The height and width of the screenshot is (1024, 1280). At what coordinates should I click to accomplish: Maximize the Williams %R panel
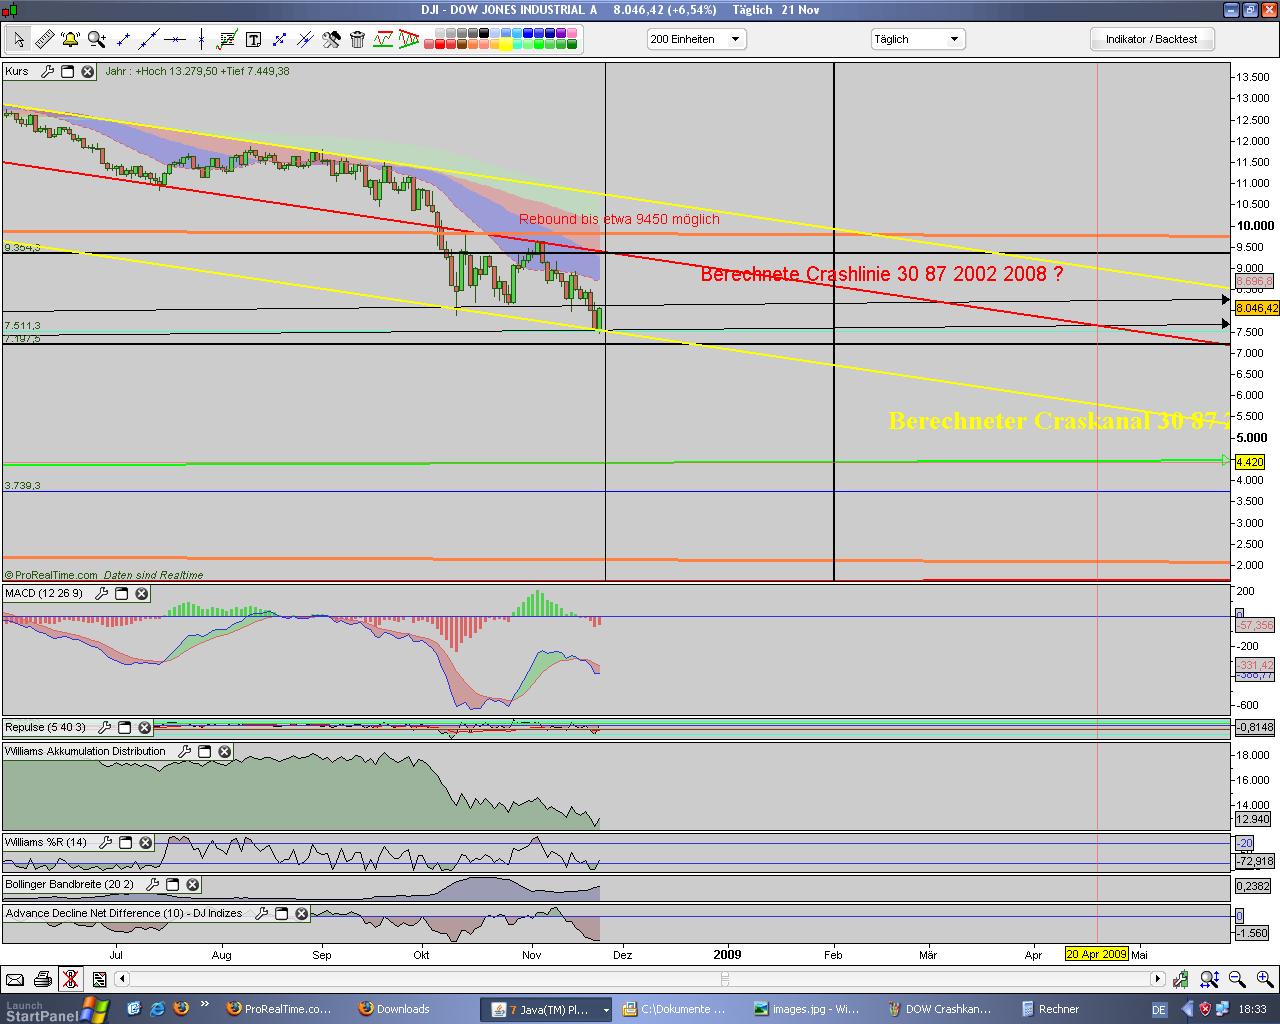tap(125, 843)
